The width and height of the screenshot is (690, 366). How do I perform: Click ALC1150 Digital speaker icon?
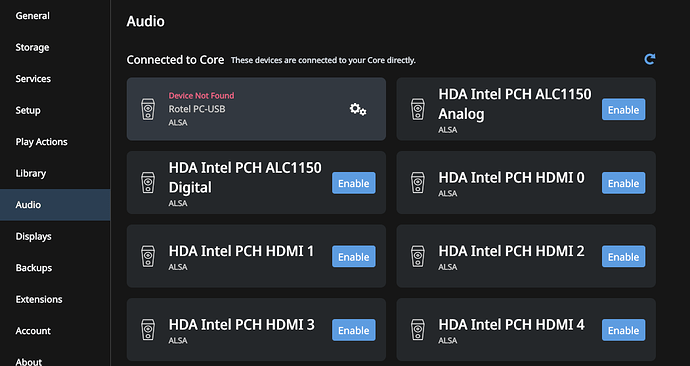click(x=148, y=183)
